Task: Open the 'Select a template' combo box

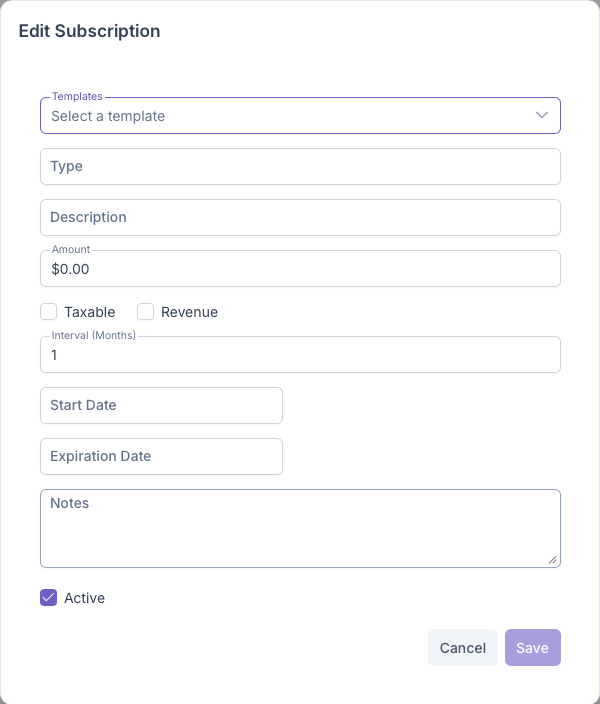Action: pos(290,116)
